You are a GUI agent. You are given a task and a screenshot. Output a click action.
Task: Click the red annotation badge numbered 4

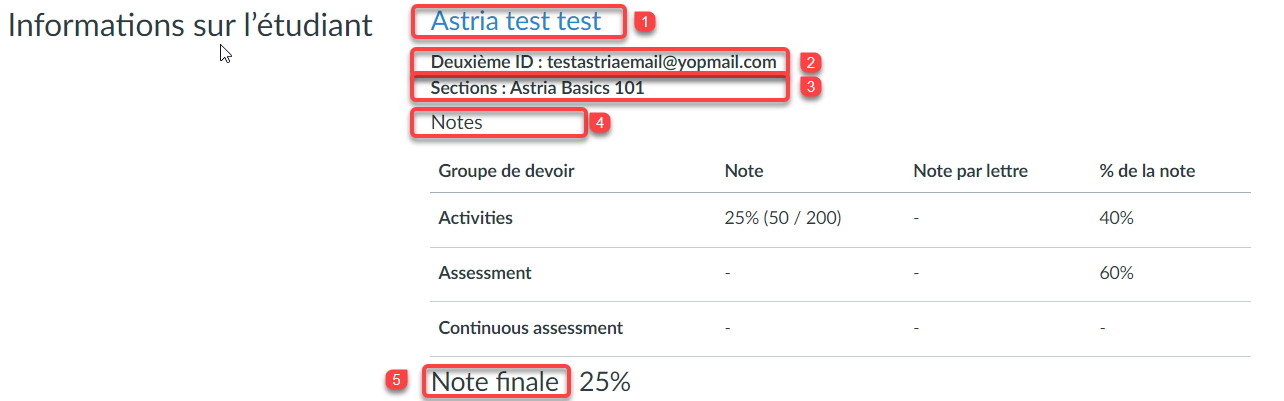[600, 123]
